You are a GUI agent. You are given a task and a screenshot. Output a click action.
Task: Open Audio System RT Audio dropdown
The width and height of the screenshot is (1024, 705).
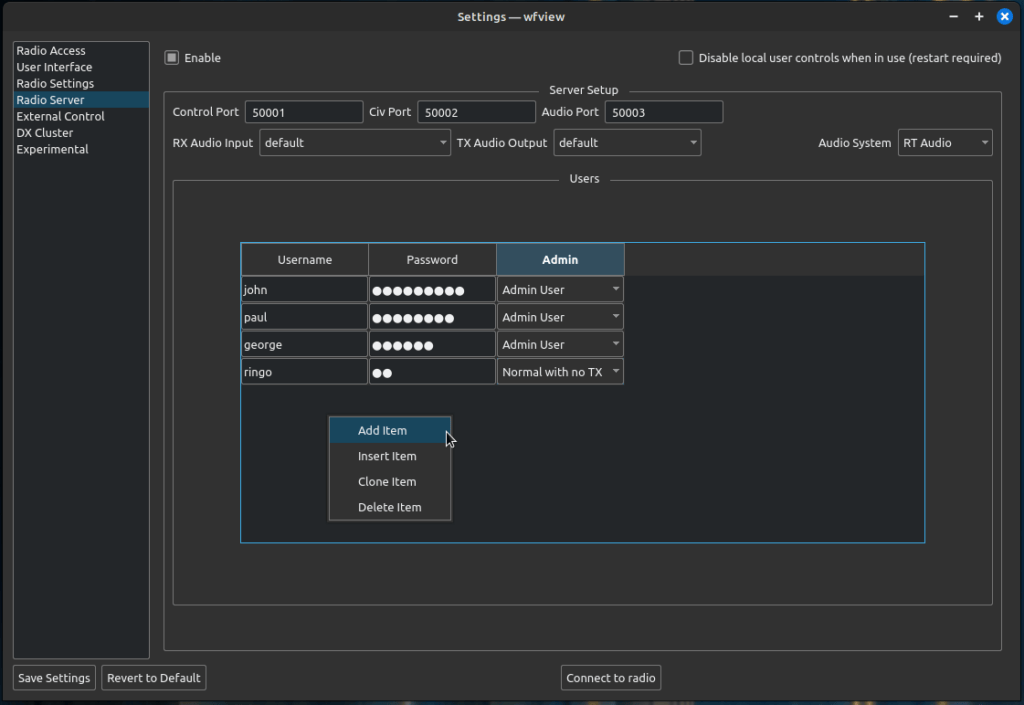click(945, 142)
